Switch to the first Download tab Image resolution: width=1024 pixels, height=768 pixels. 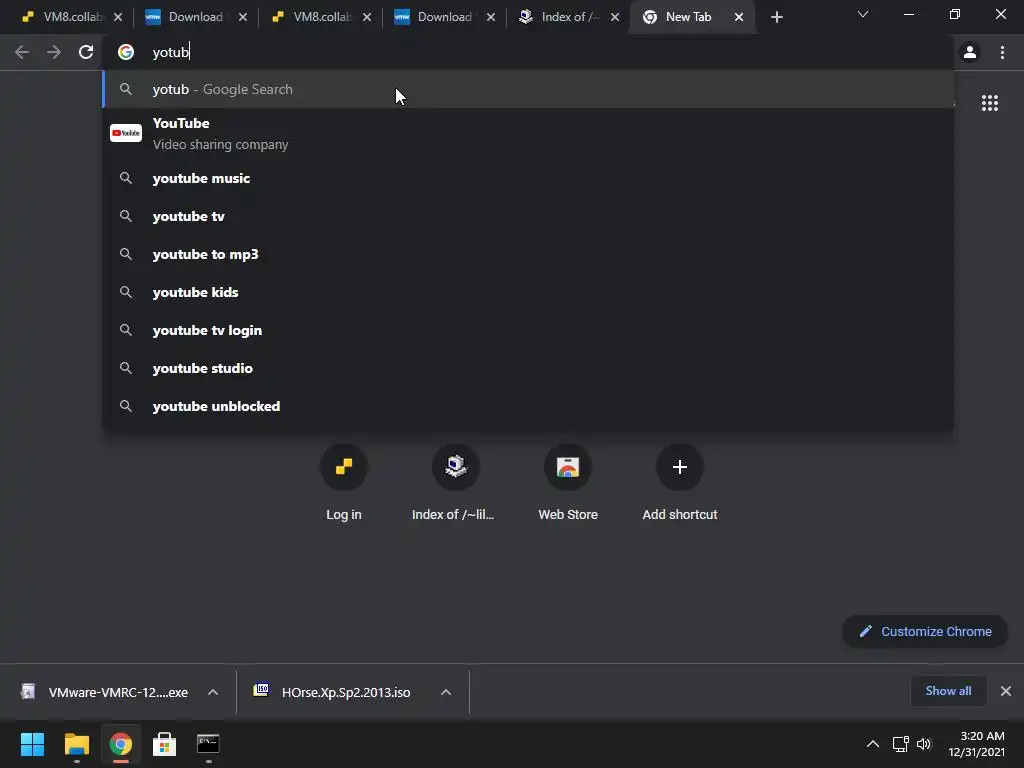click(189, 17)
